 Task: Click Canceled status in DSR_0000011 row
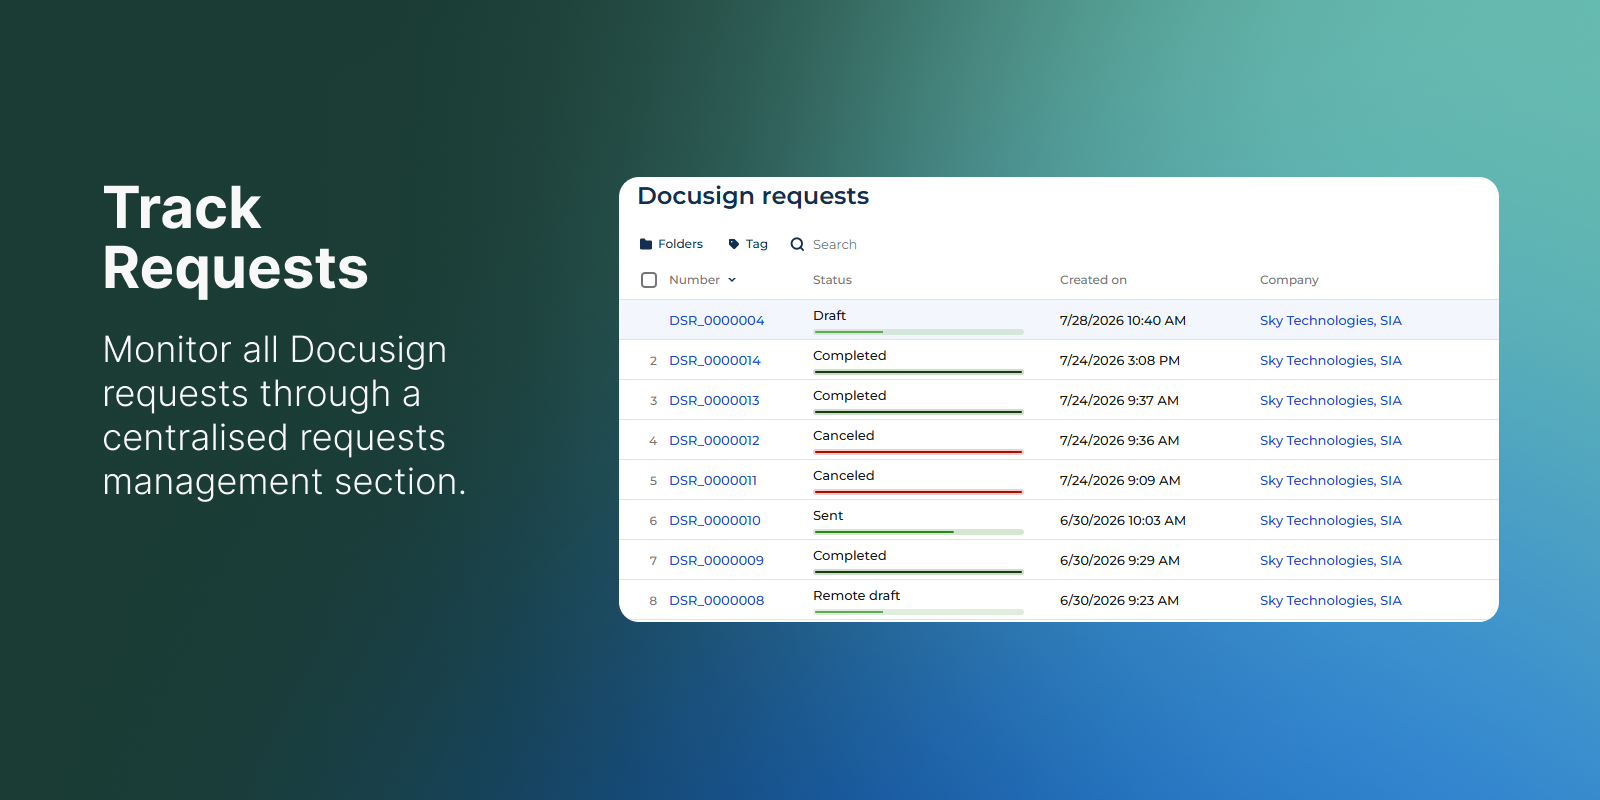point(843,476)
